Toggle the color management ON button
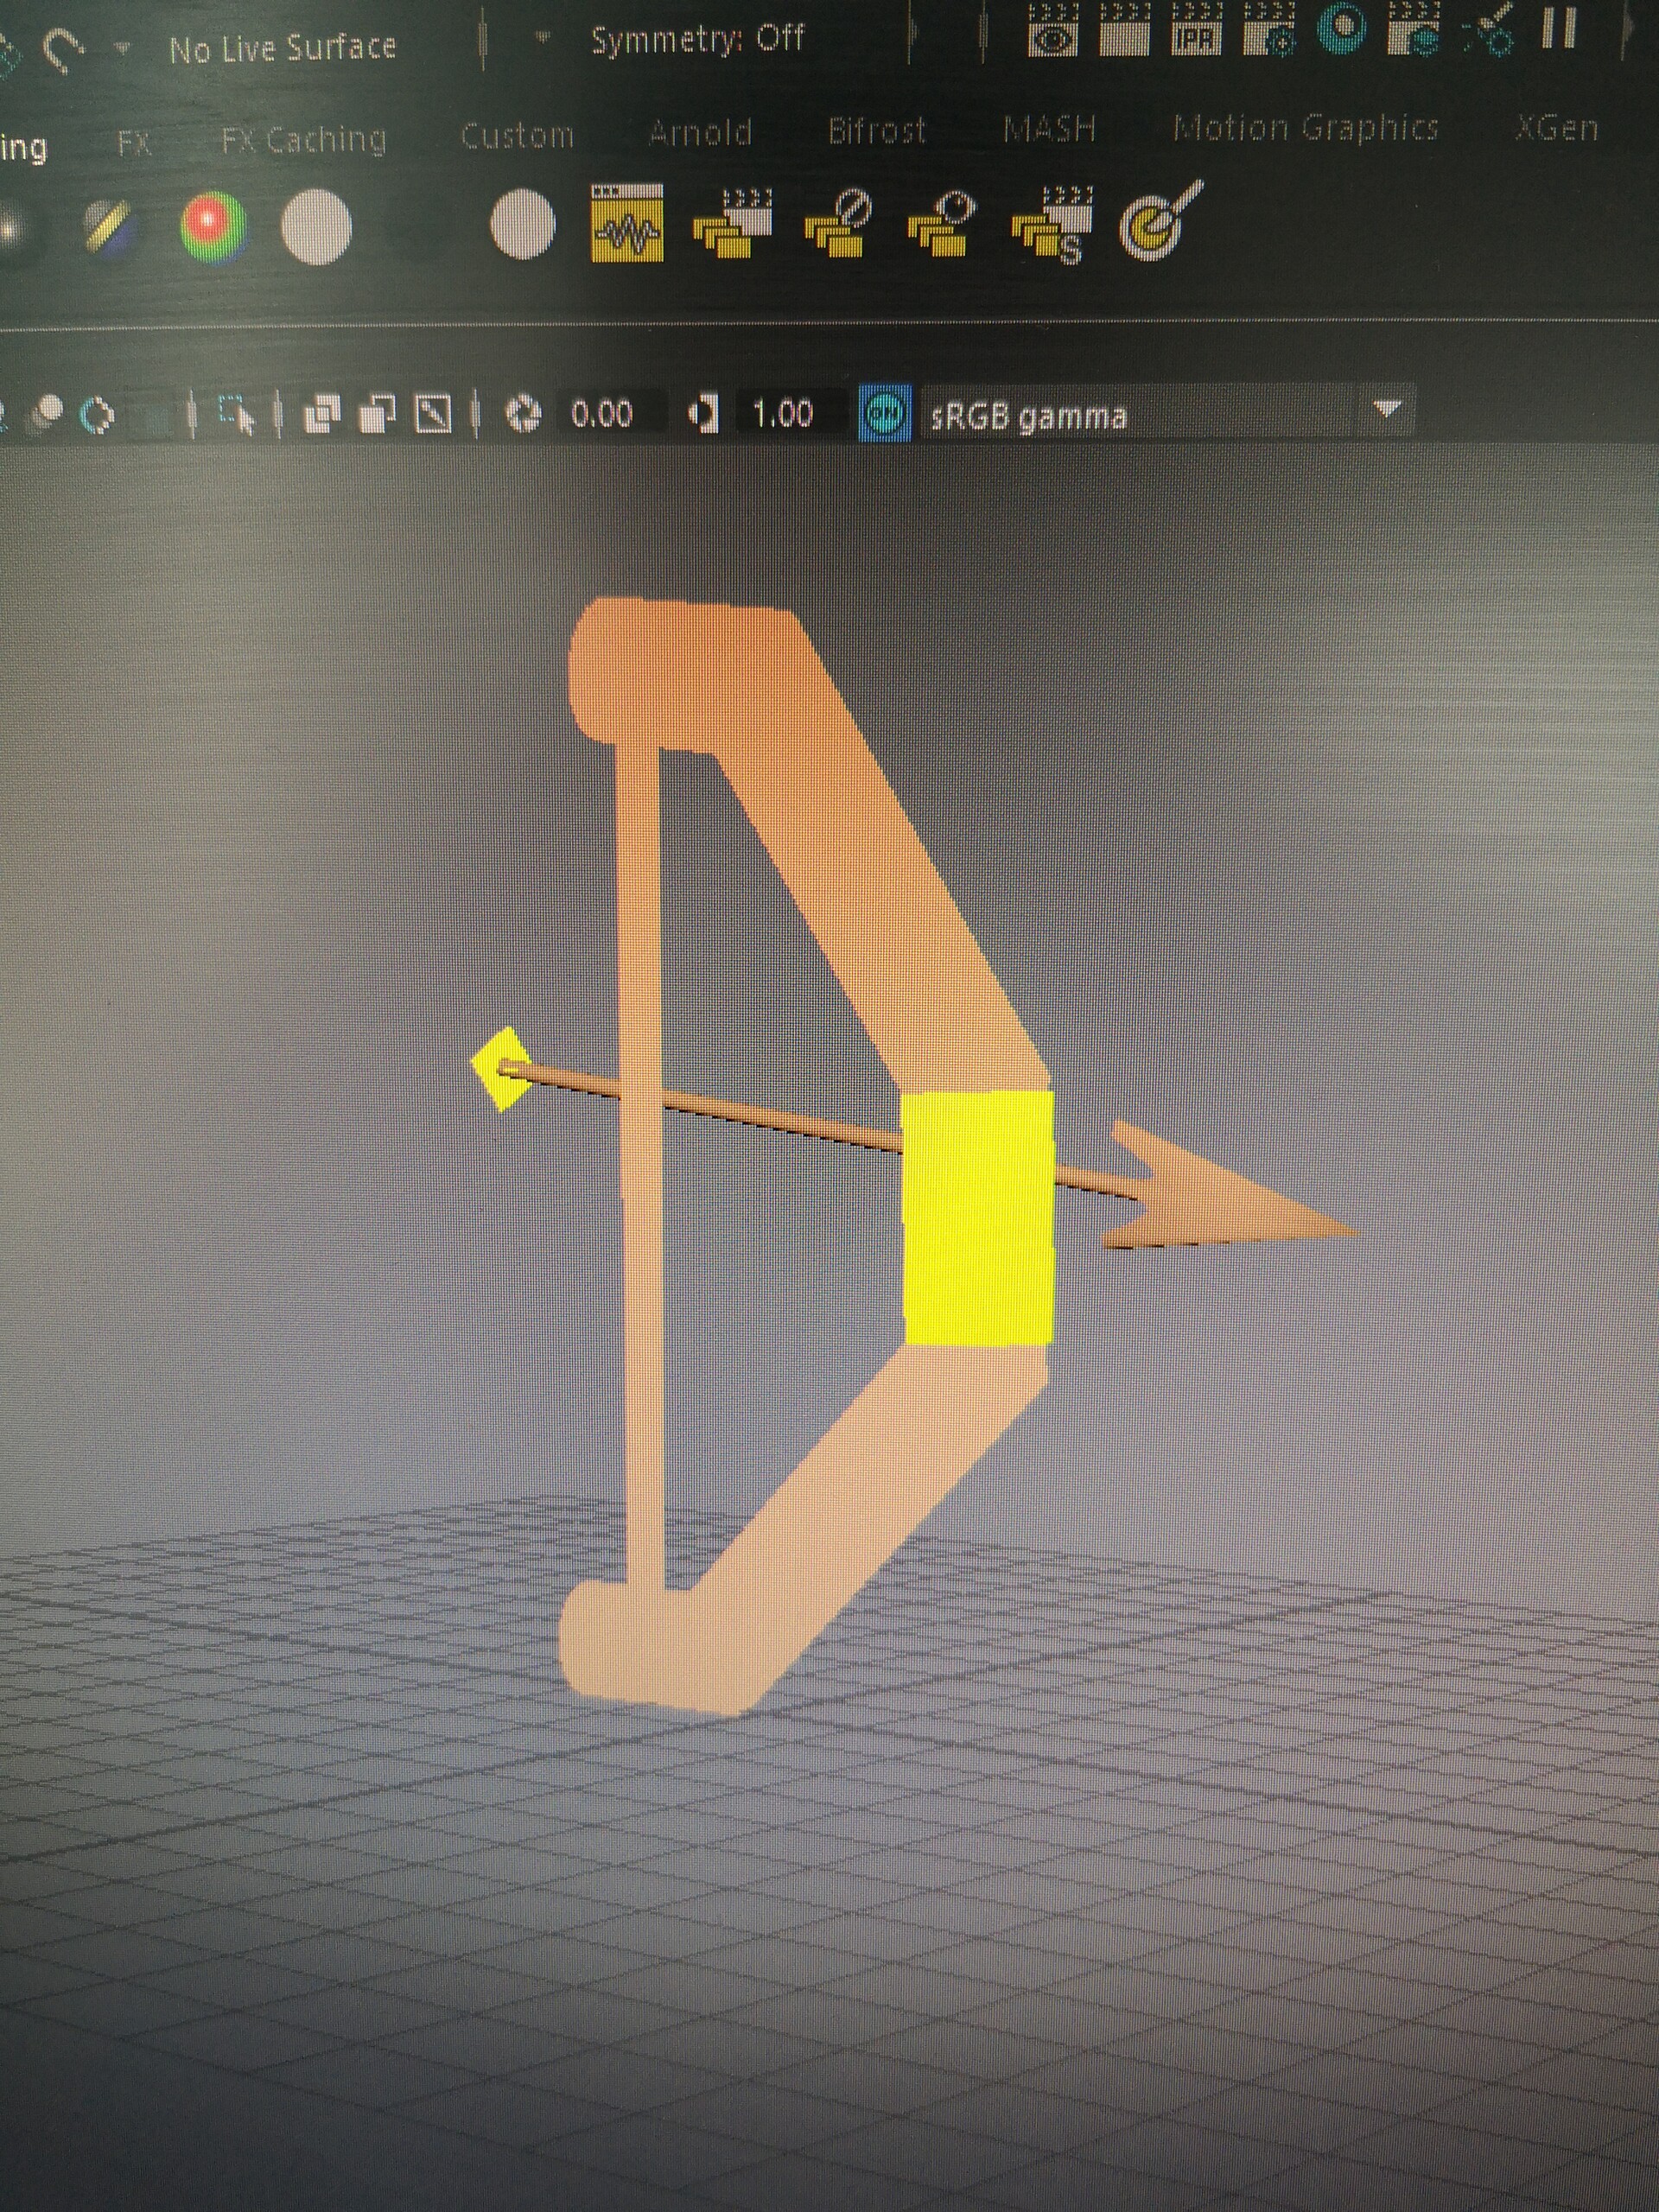The width and height of the screenshot is (1659, 2212). coord(885,412)
